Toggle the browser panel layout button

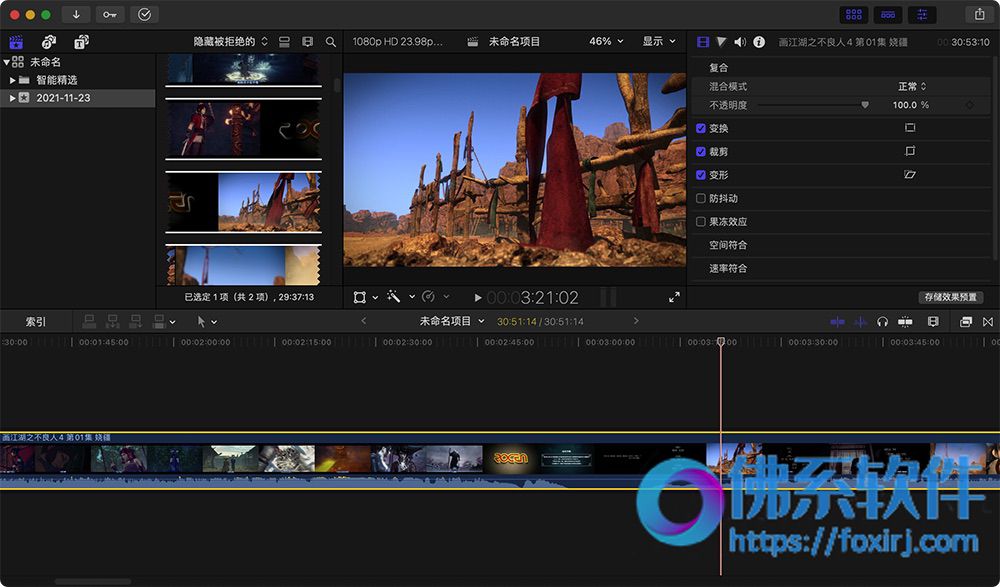tap(854, 14)
